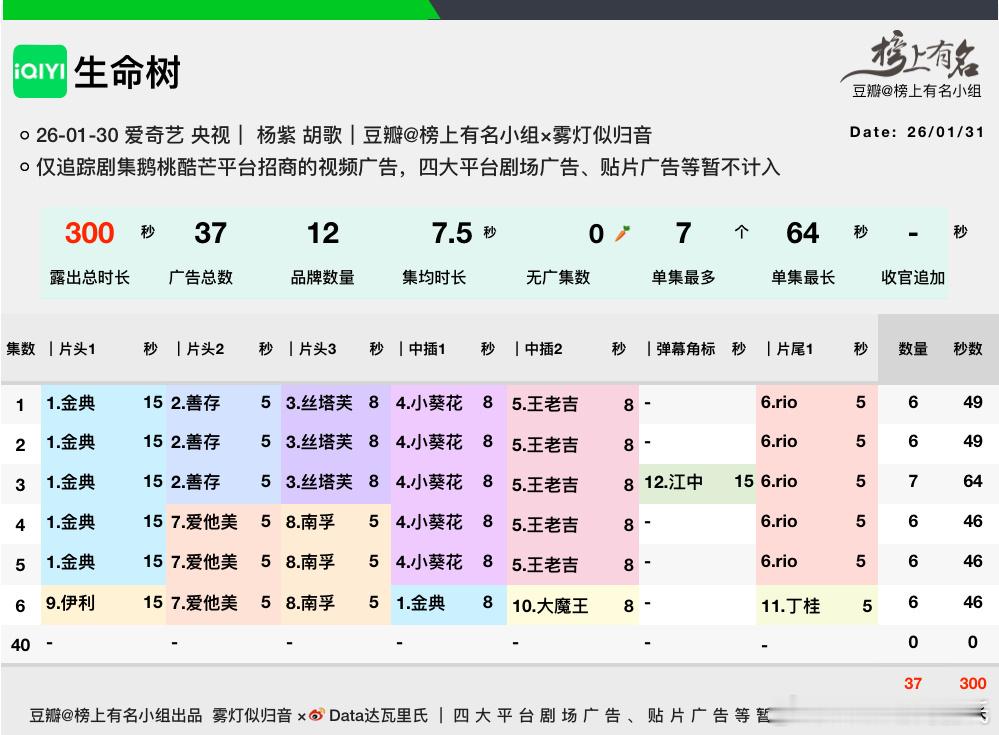Click the note line starting with 仅追踪剧集

coord(408,168)
